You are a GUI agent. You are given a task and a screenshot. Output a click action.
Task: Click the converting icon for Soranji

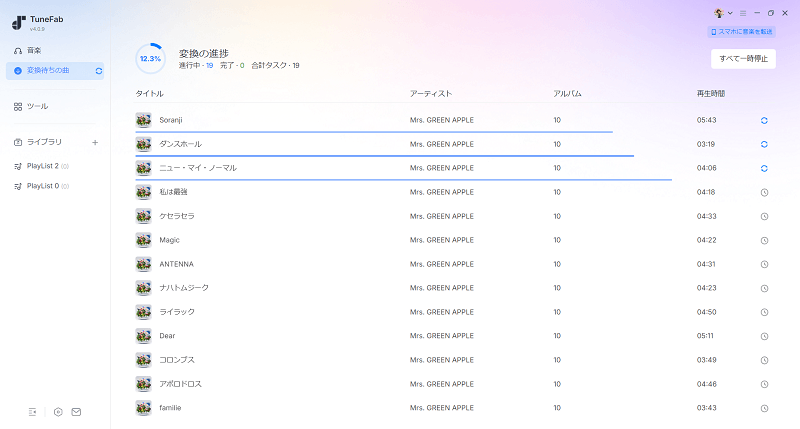click(764, 120)
